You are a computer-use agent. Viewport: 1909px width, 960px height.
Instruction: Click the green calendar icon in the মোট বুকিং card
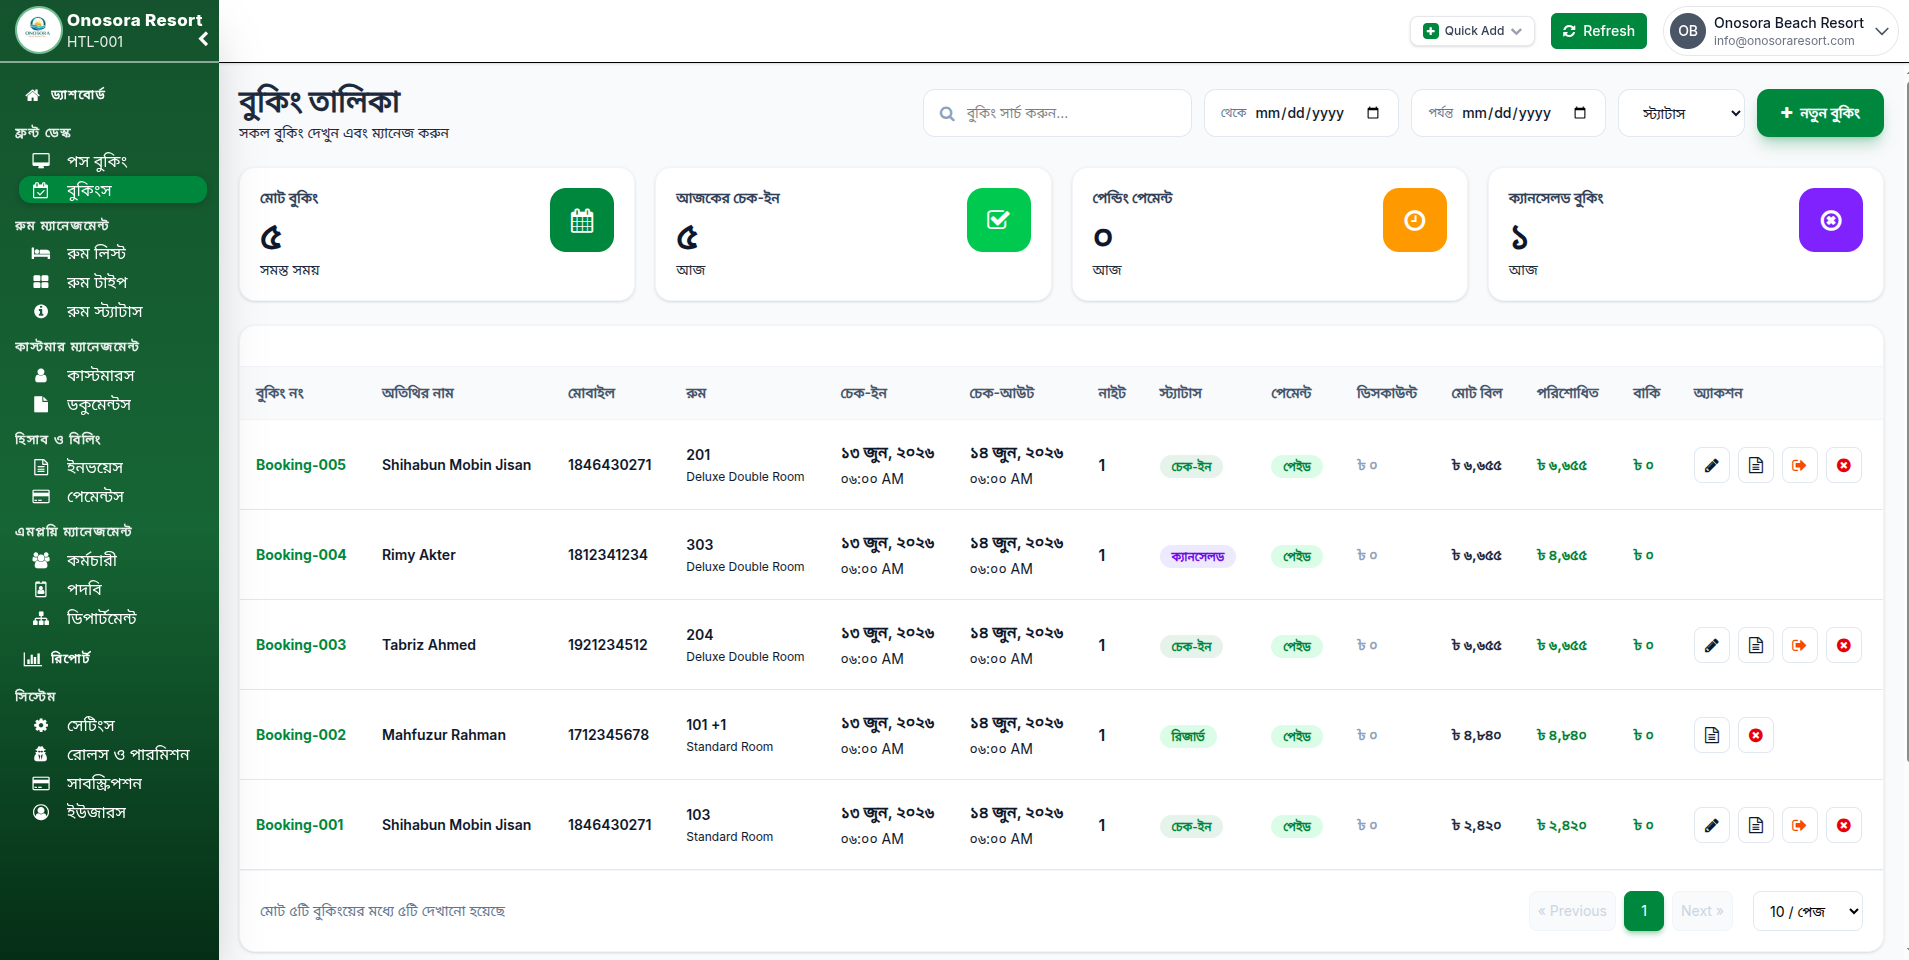pyautogui.click(x=582, y=220)
